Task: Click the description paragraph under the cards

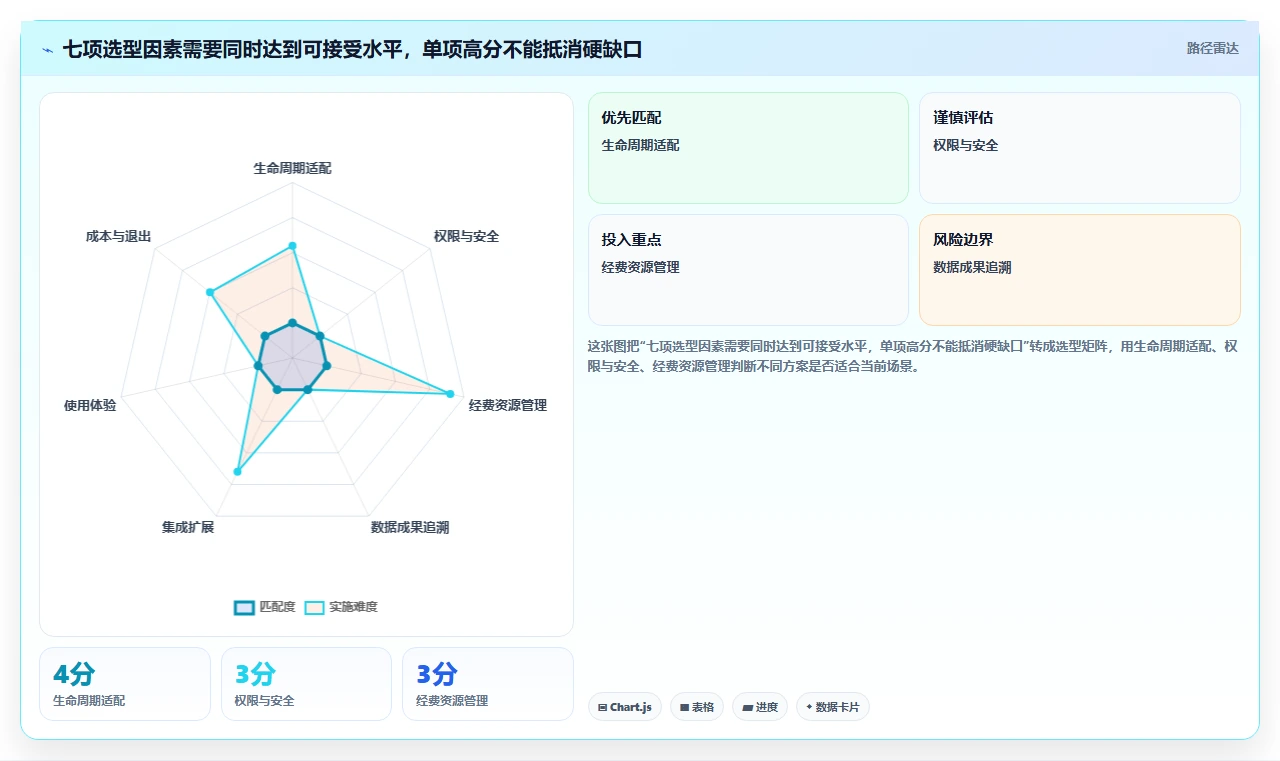Action: click(x=913, y=356)
